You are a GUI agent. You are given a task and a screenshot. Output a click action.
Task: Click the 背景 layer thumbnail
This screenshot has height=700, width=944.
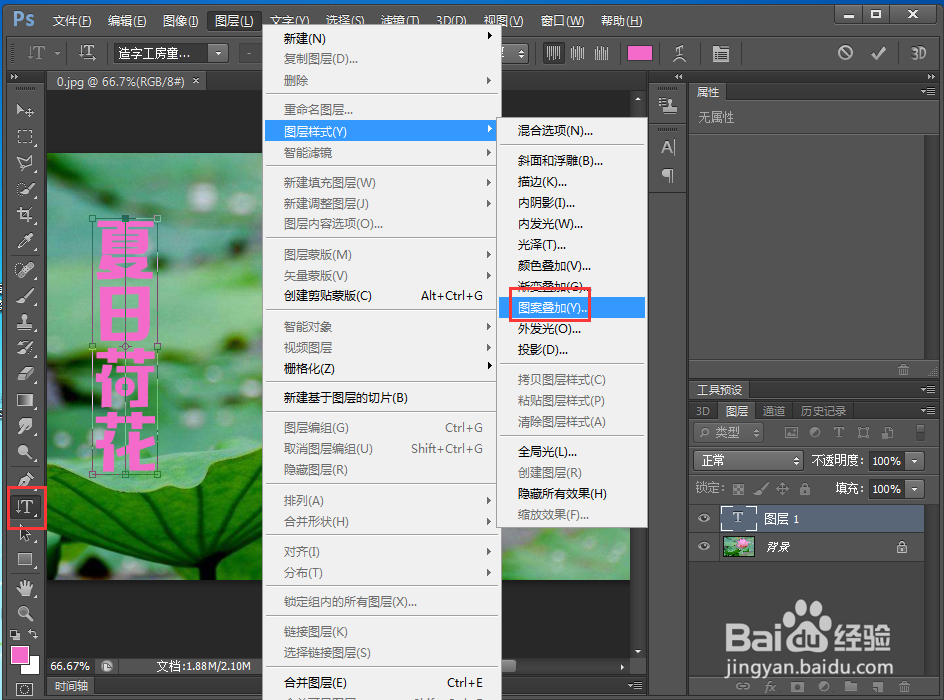738,546
